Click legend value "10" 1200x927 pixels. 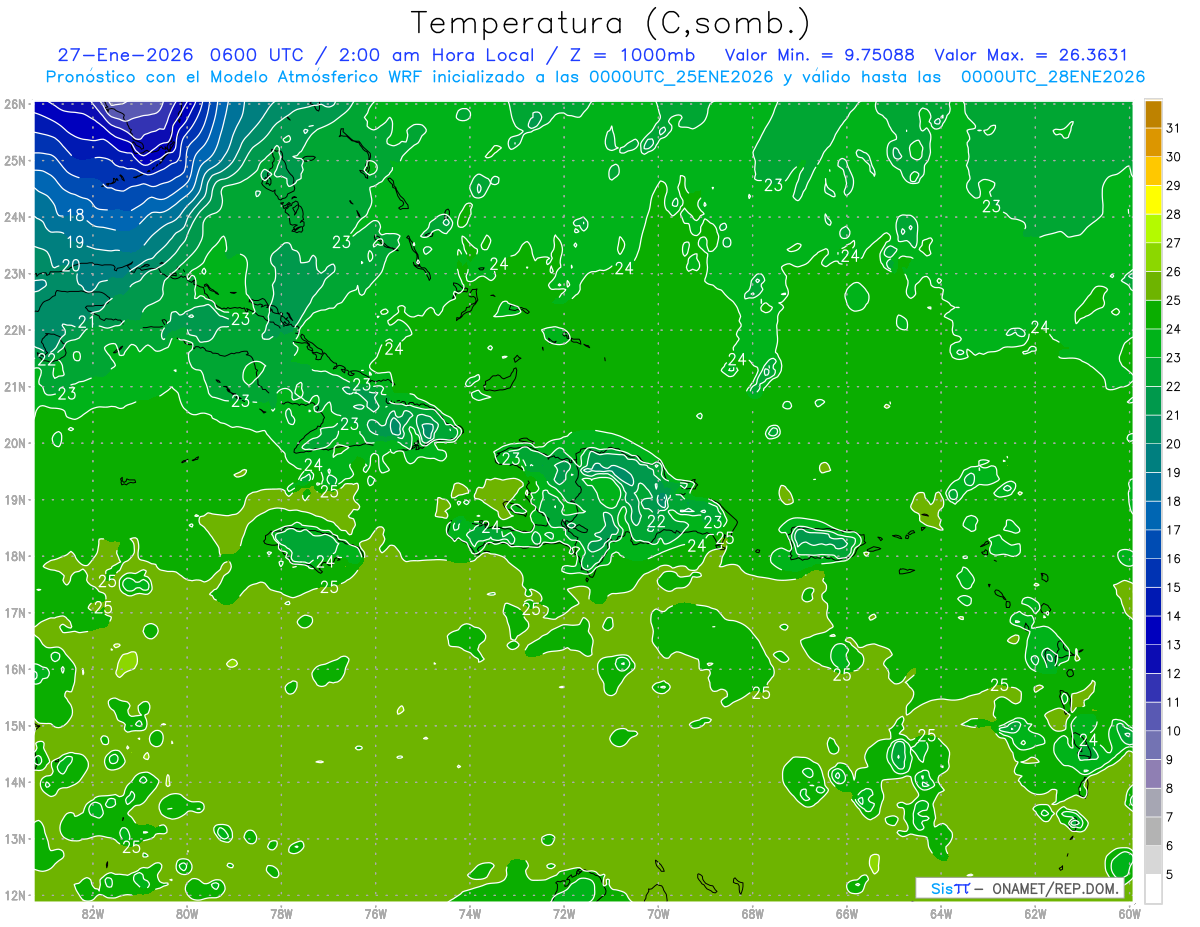point(1174,730)
